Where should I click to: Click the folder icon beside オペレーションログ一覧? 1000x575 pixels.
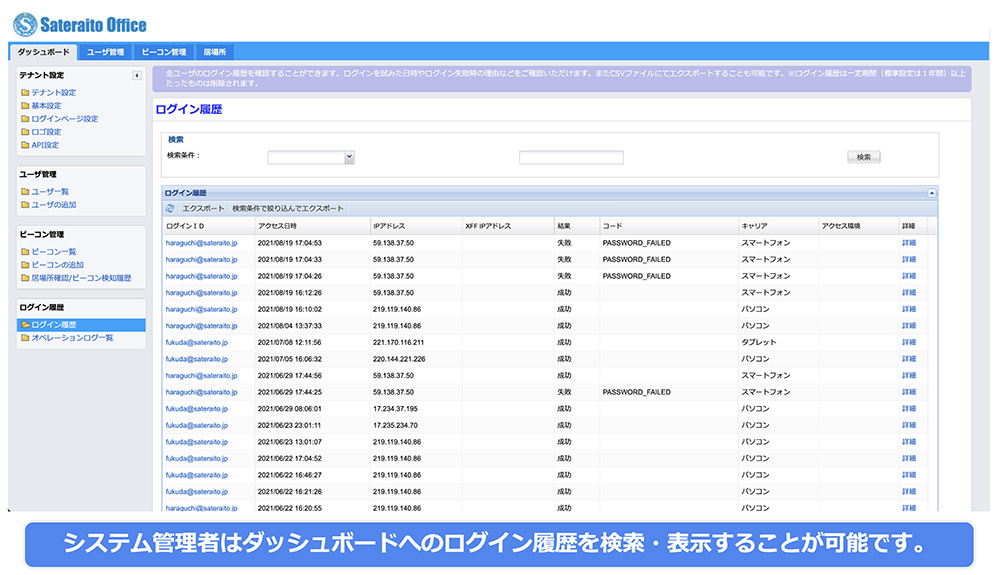[x=25, y=338]
